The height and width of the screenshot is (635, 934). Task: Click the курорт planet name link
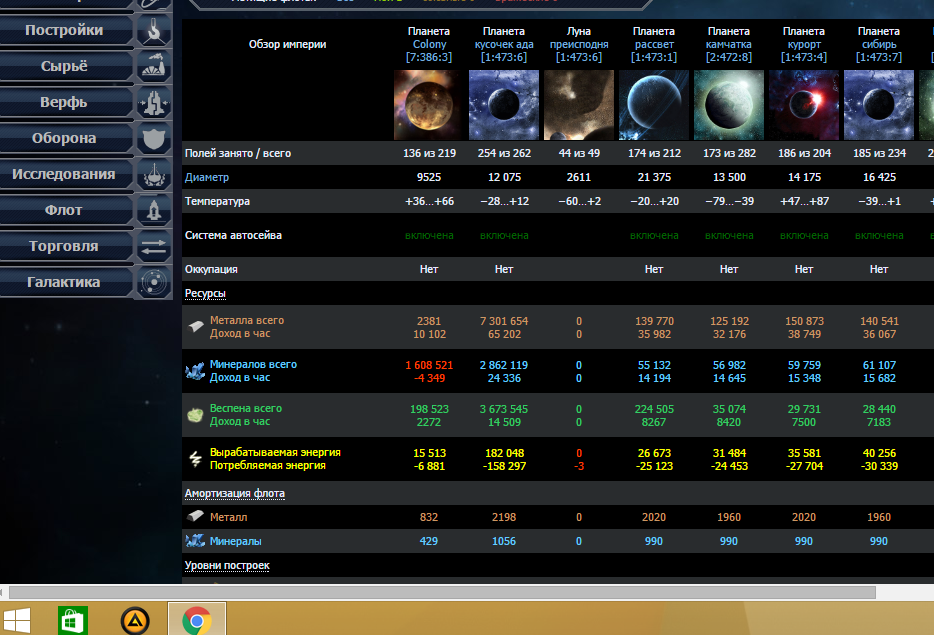(x=804, y=44)
